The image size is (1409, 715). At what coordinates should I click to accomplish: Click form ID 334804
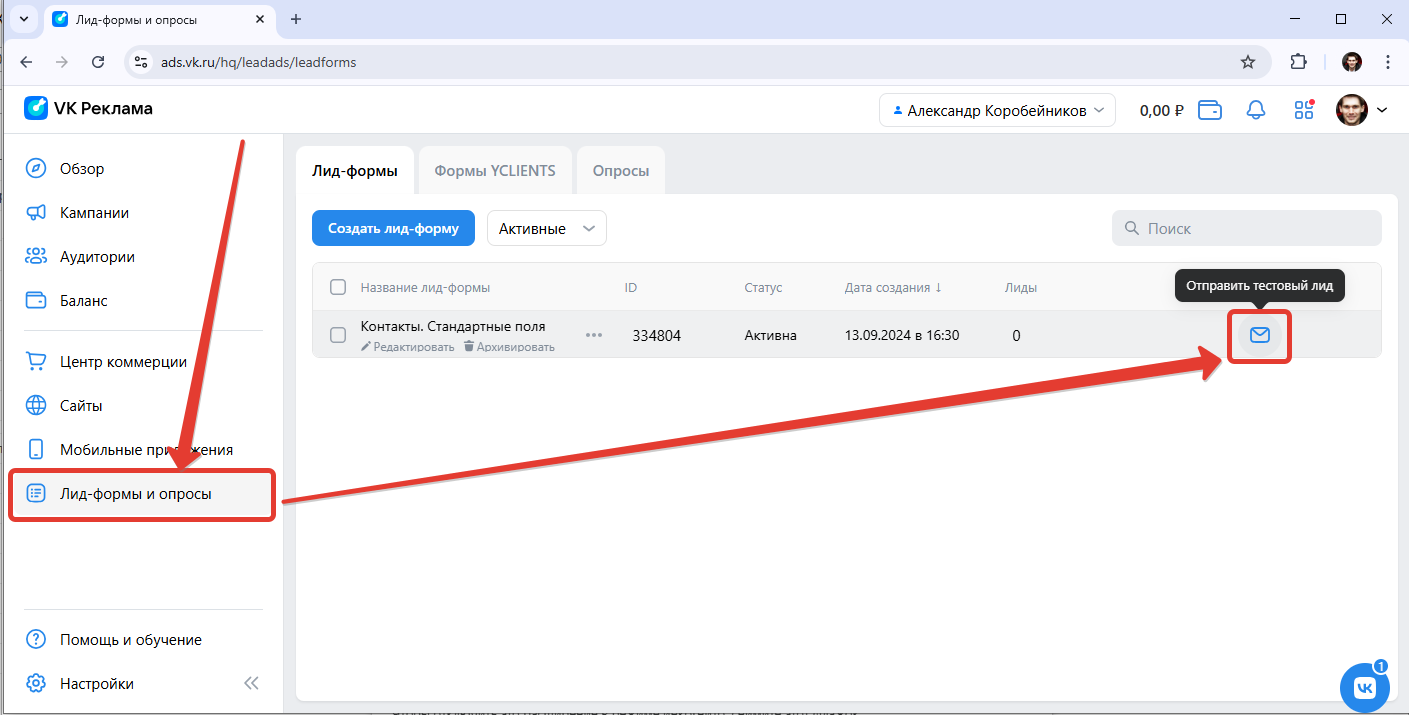pos(656,336)
